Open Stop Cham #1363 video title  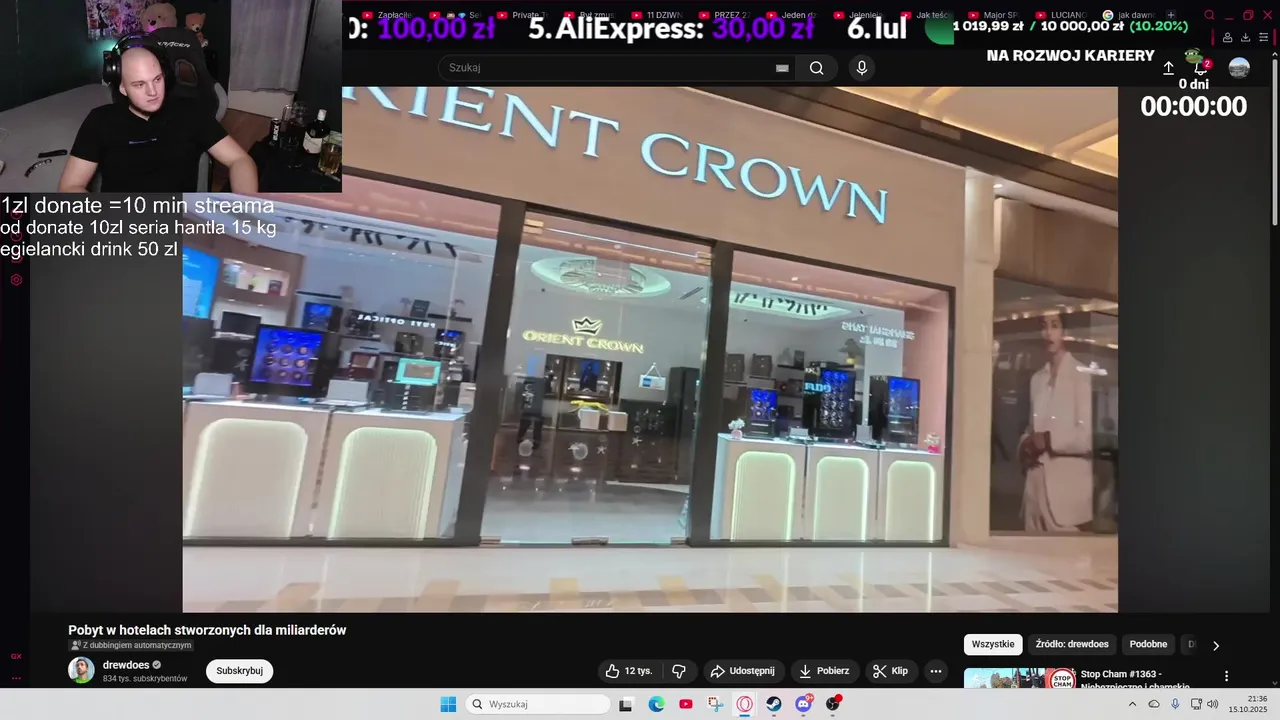click(1136, 680)
